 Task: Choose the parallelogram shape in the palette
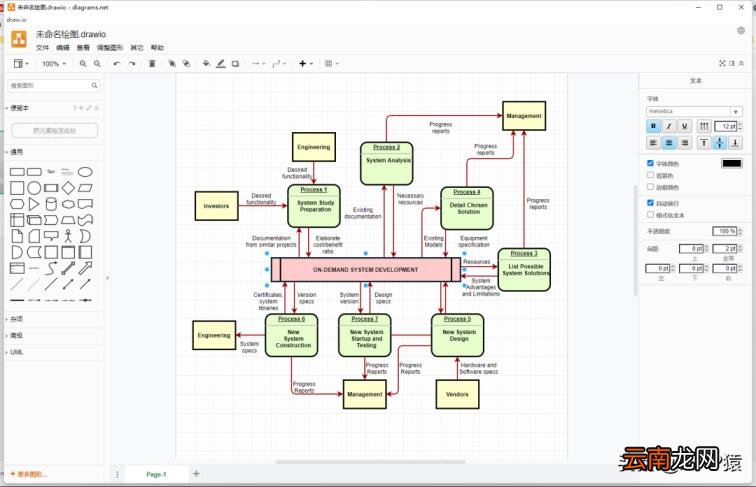(85, 188)
